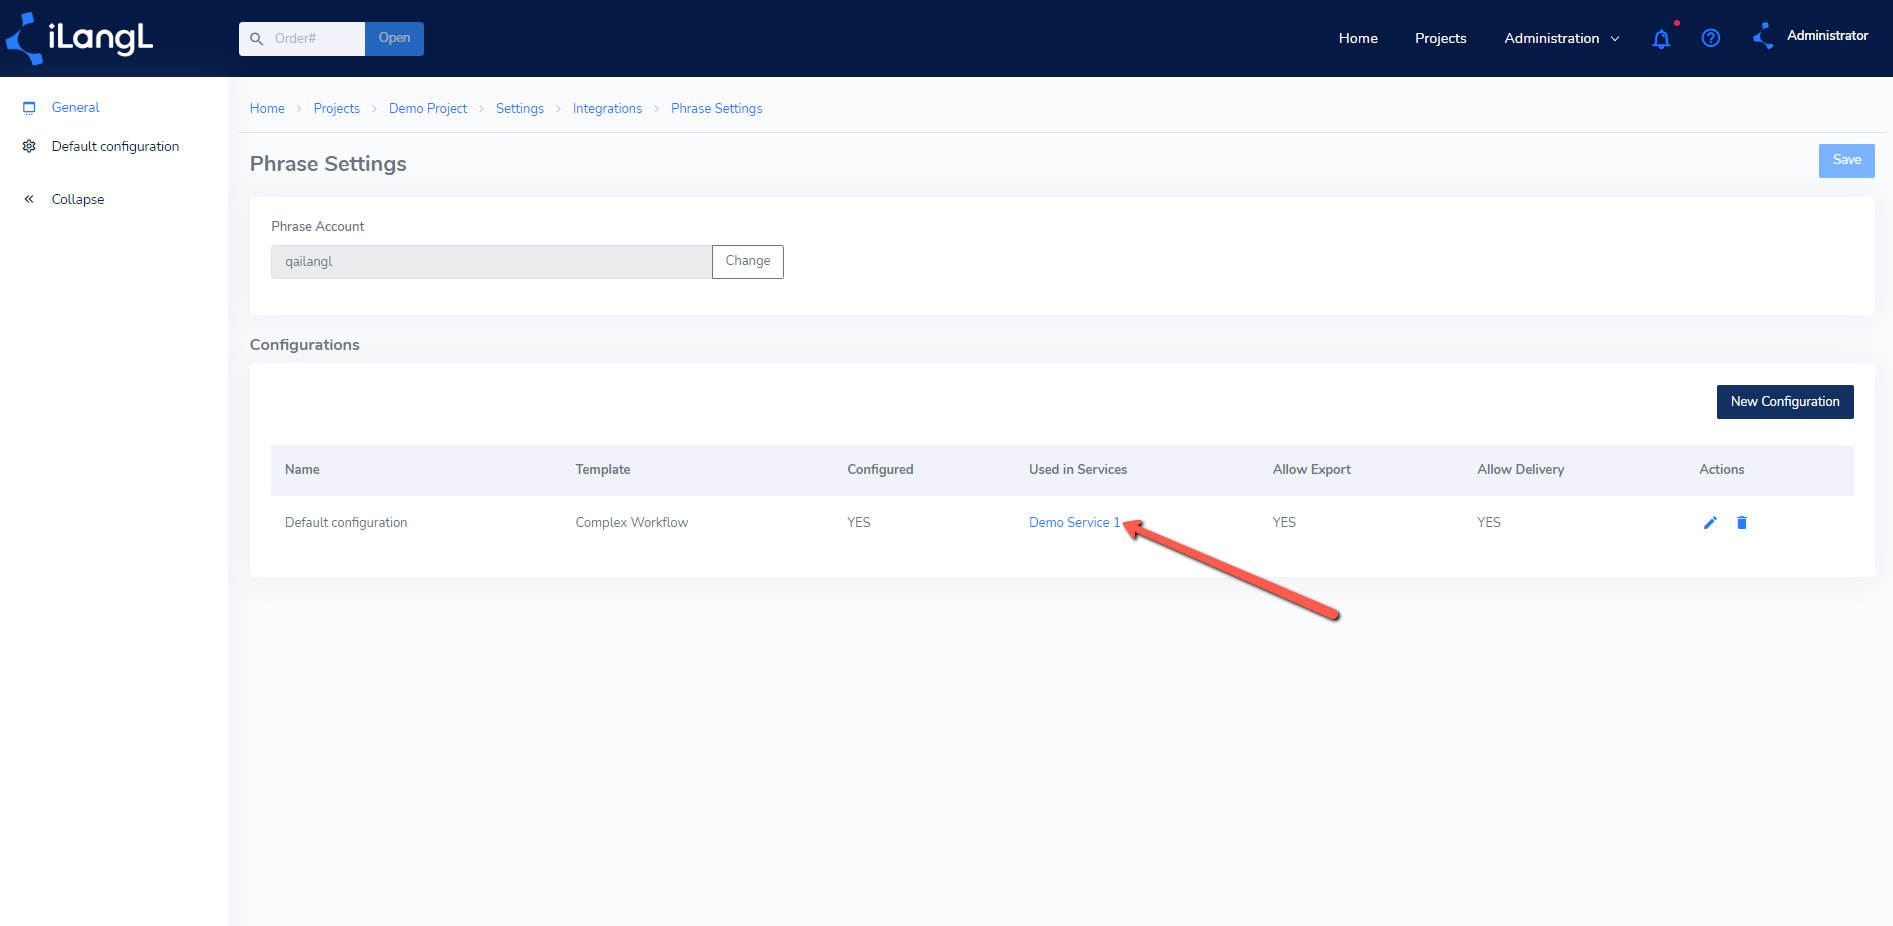The height and width of the screenshot is (926, 1893).
Task: Click the Configured column header
Action: (x=880, y=470)
